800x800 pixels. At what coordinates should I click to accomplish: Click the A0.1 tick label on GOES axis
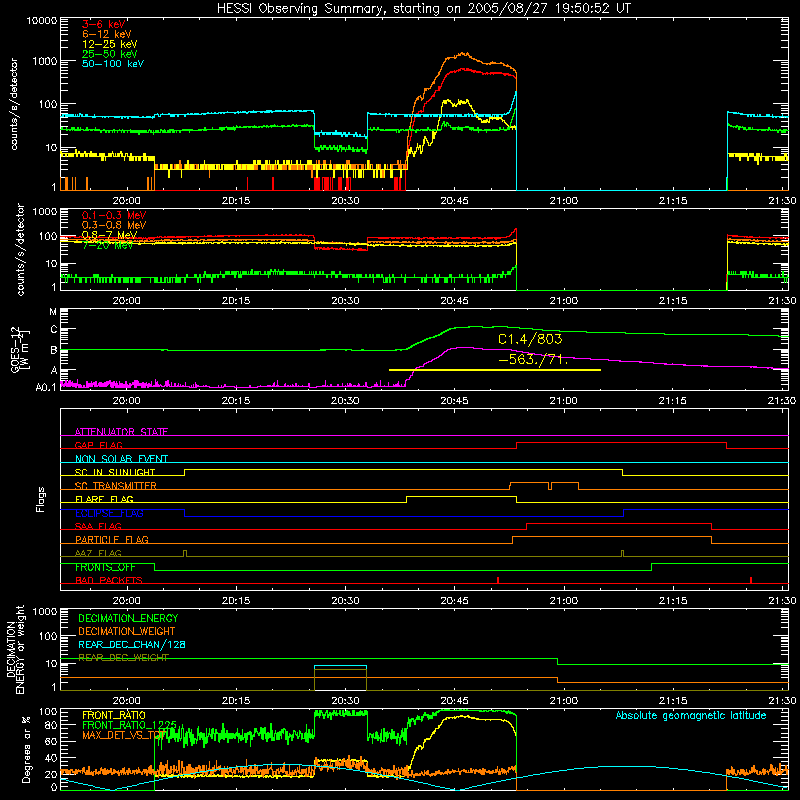46,387
